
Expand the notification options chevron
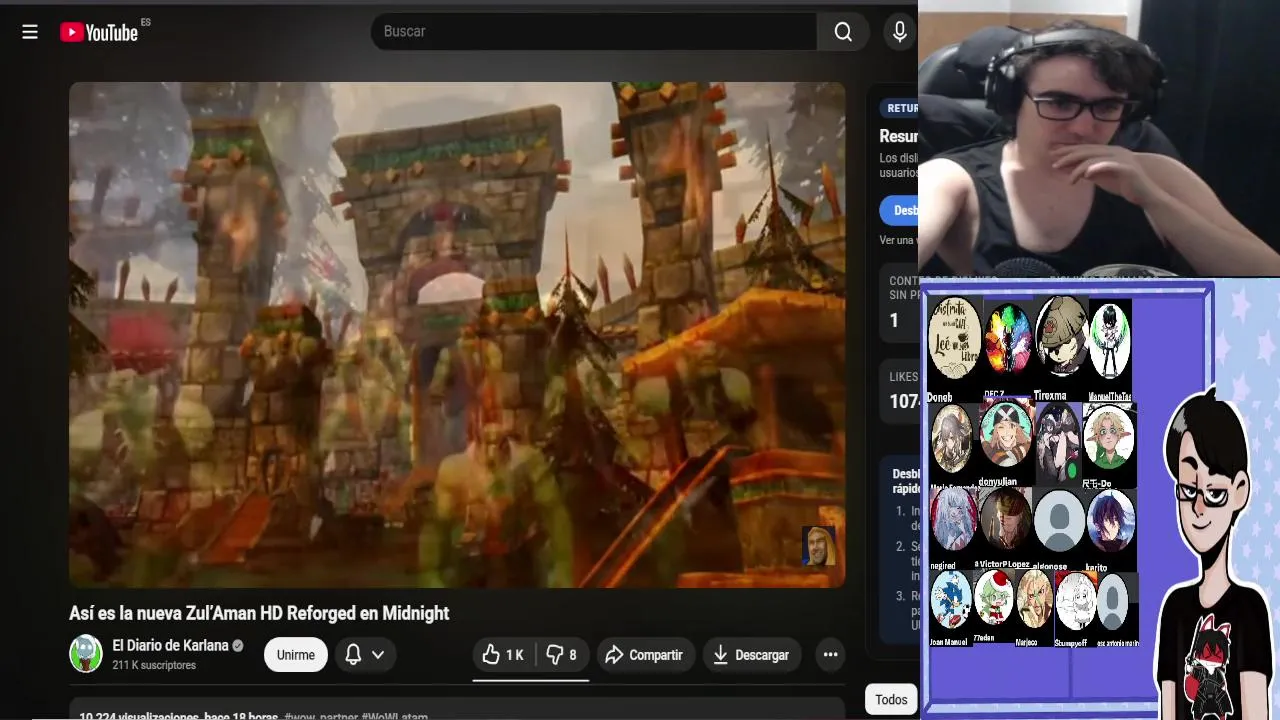(378, 655)
